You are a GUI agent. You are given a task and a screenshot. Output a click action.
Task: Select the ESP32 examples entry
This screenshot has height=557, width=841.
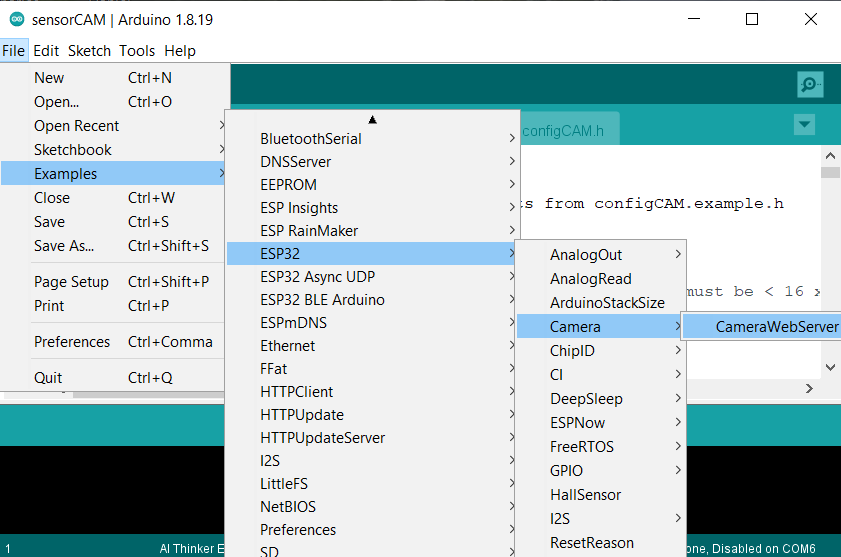(x=371, y=254)
